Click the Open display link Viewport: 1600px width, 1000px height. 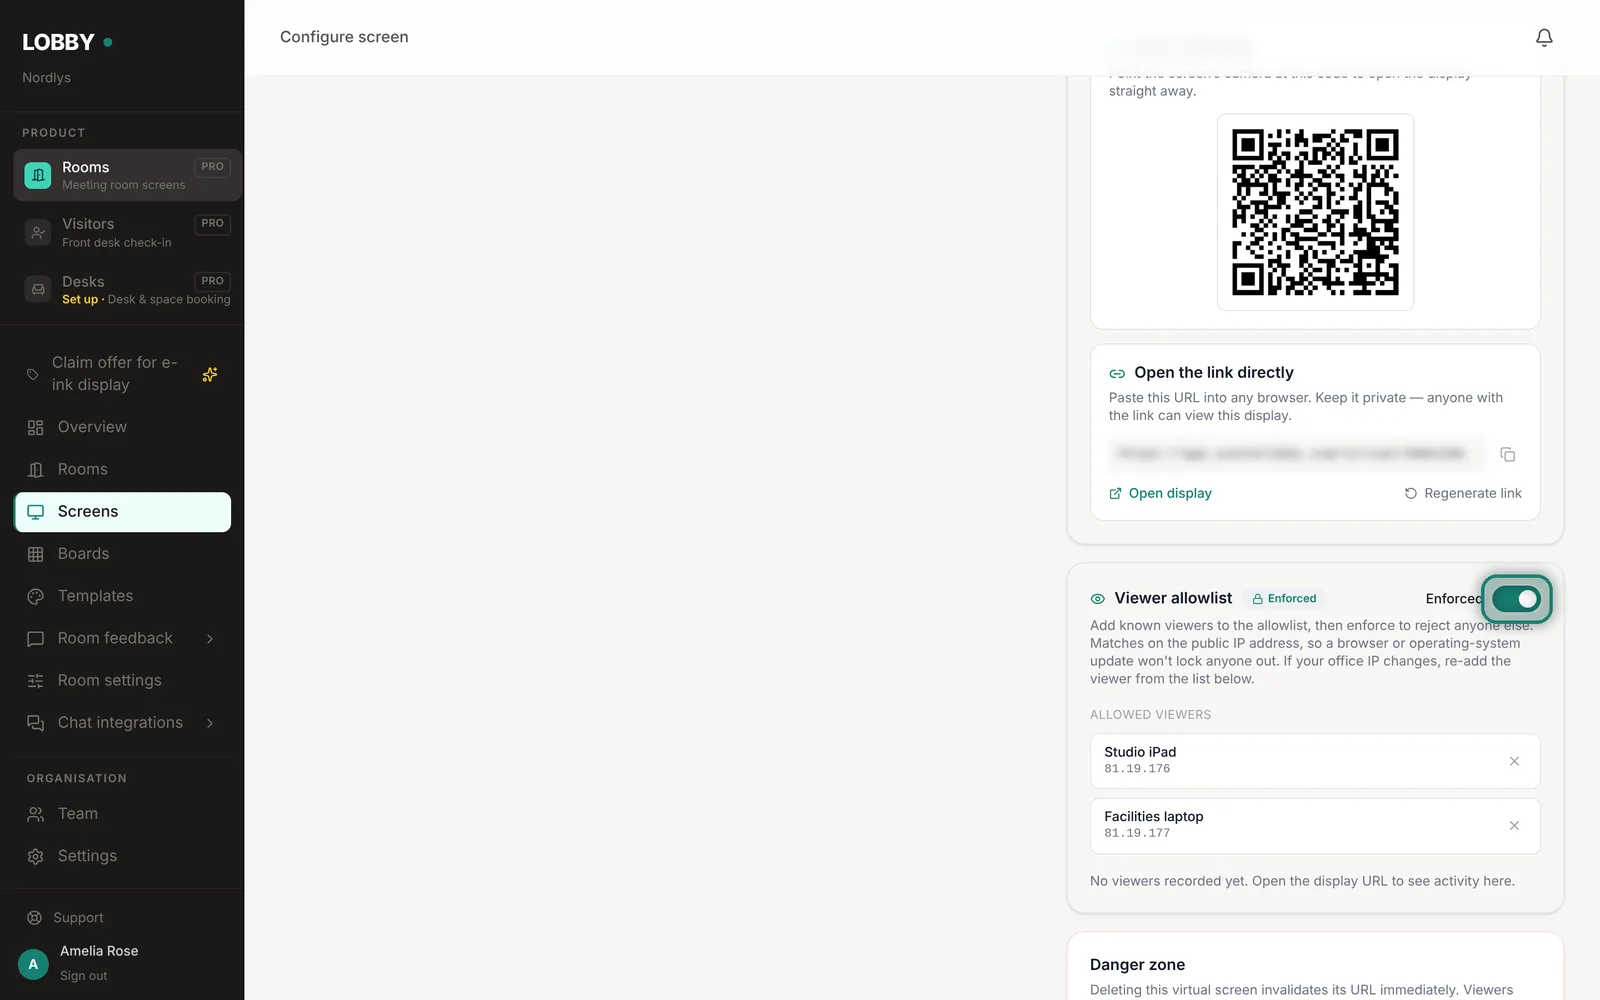[1160, 493]
